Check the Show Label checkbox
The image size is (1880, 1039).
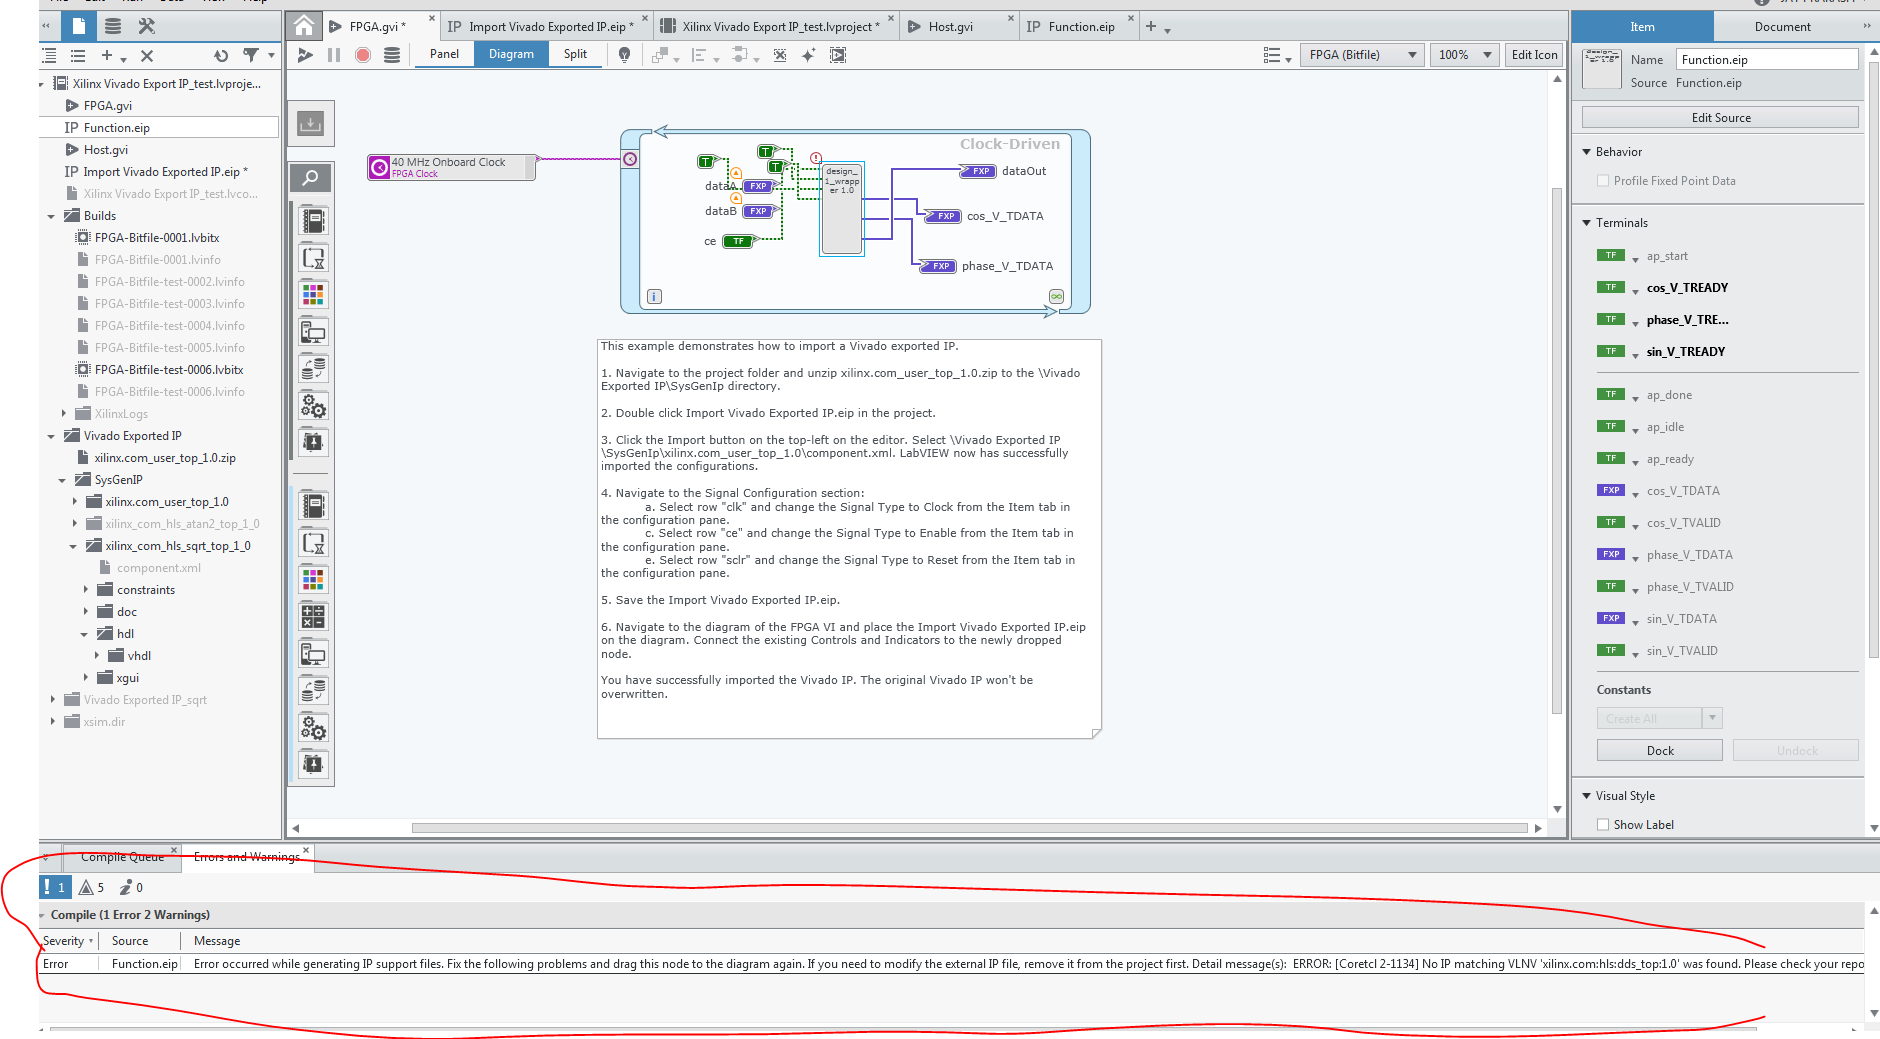pos(1603,825)
